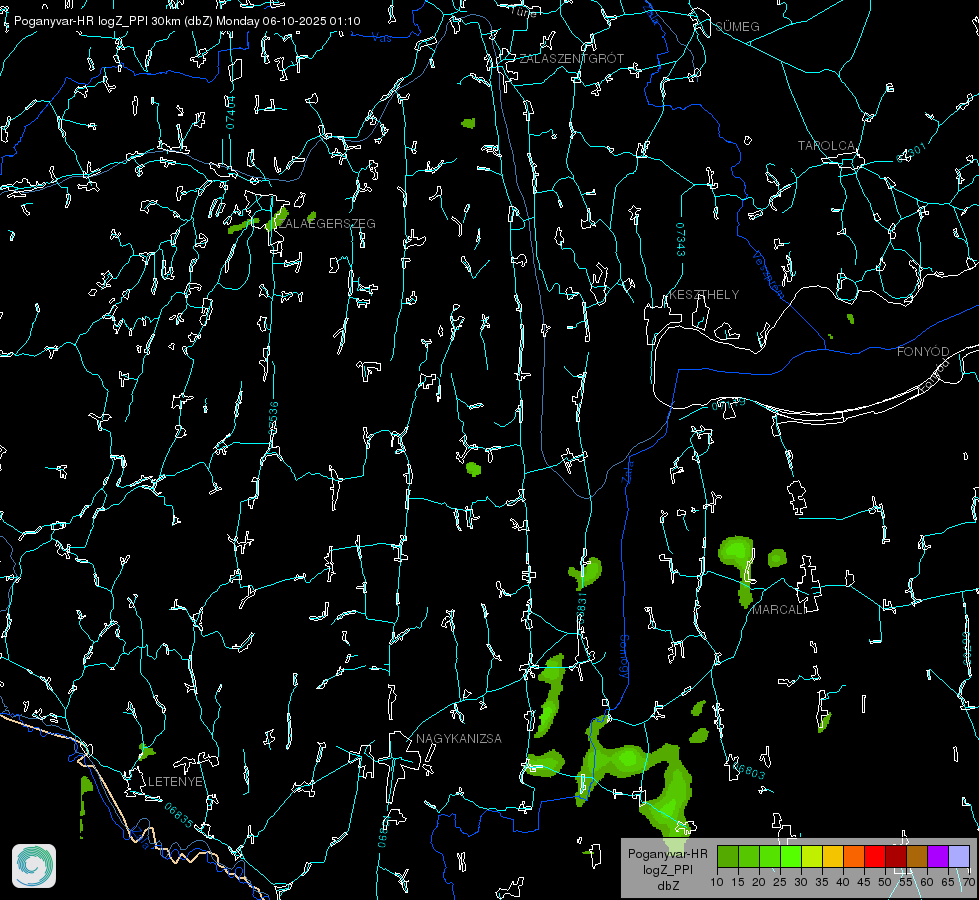Click the NAGYKANIZSA city label
Screen dimensions: 979x900
pos(459,739)
